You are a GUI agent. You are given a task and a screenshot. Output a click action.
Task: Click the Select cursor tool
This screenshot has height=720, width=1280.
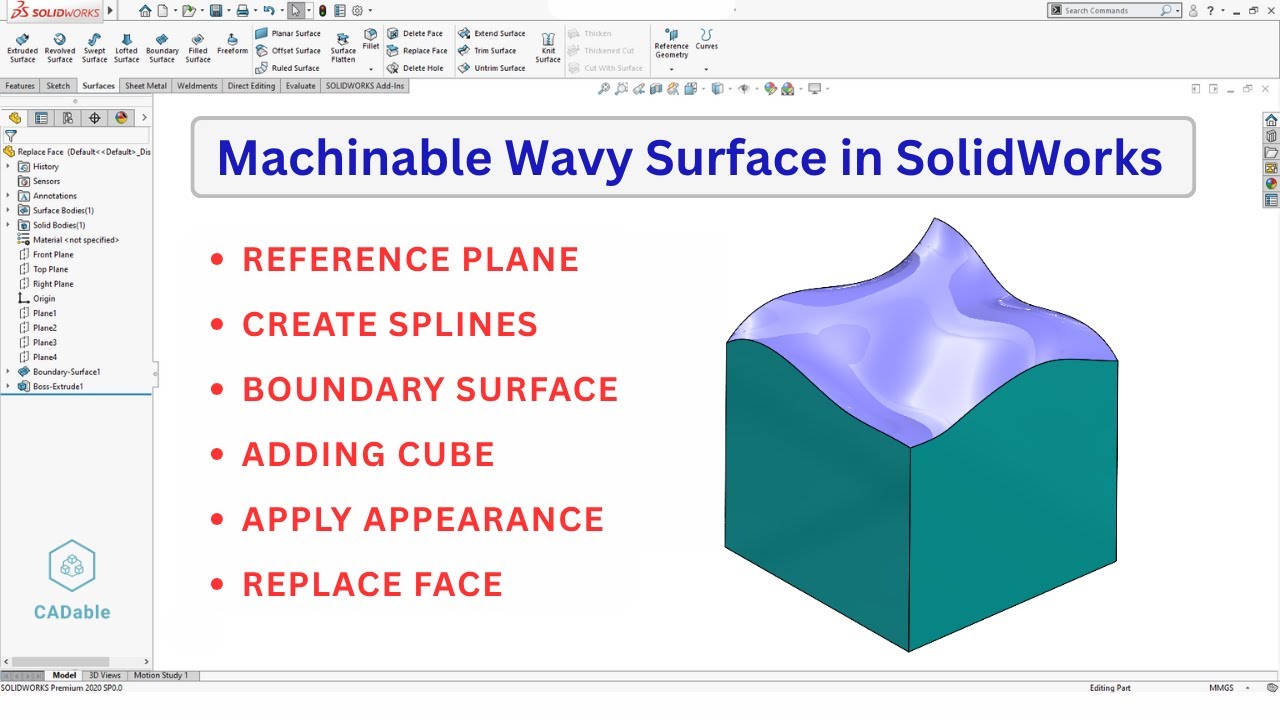click(x=295, y=11)
